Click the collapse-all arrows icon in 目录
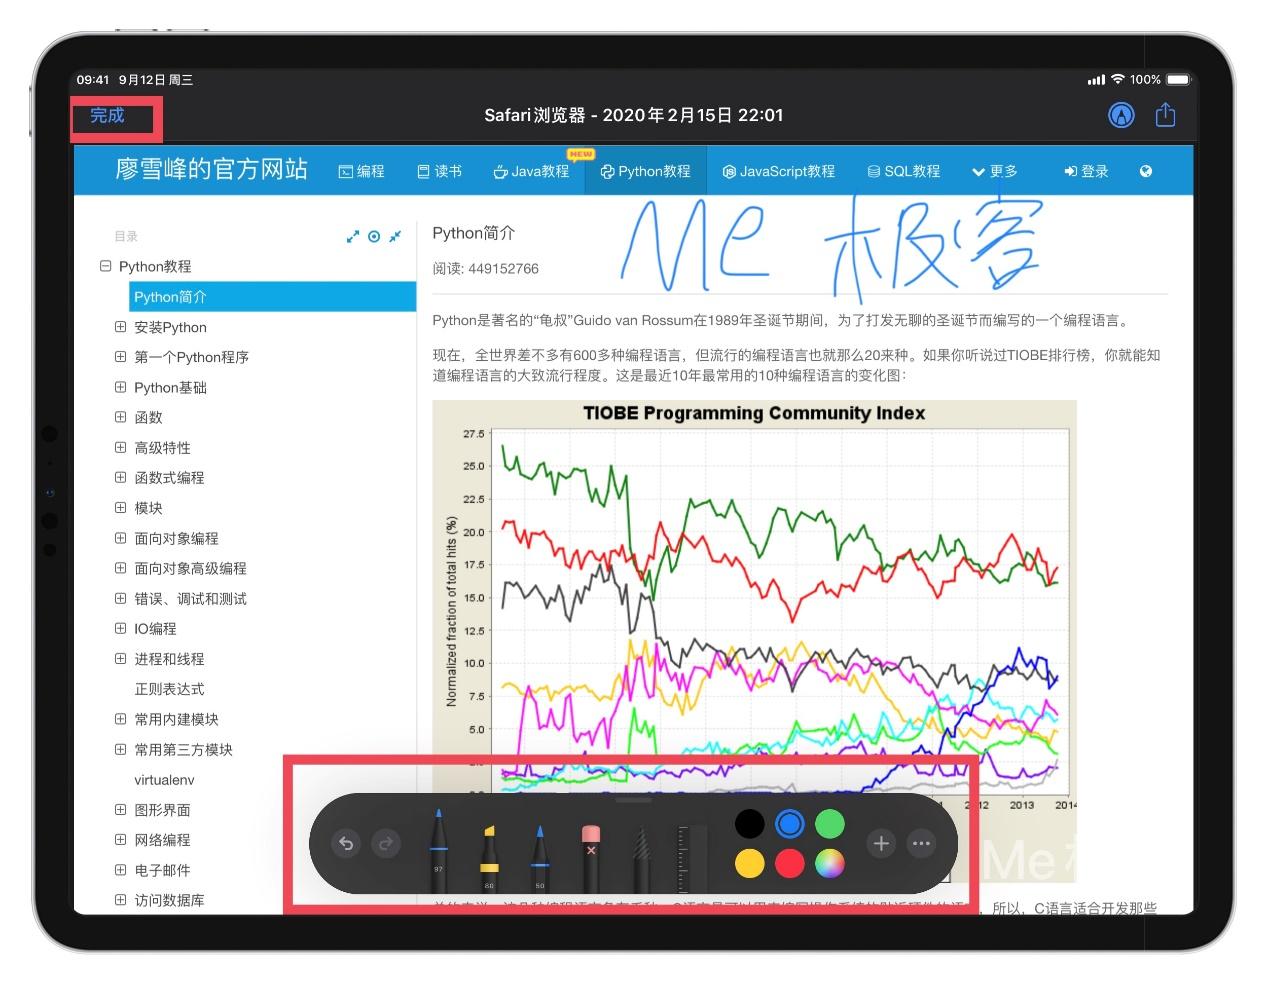This screenshot has height=985, width=1268. click(x=395, y=237)
